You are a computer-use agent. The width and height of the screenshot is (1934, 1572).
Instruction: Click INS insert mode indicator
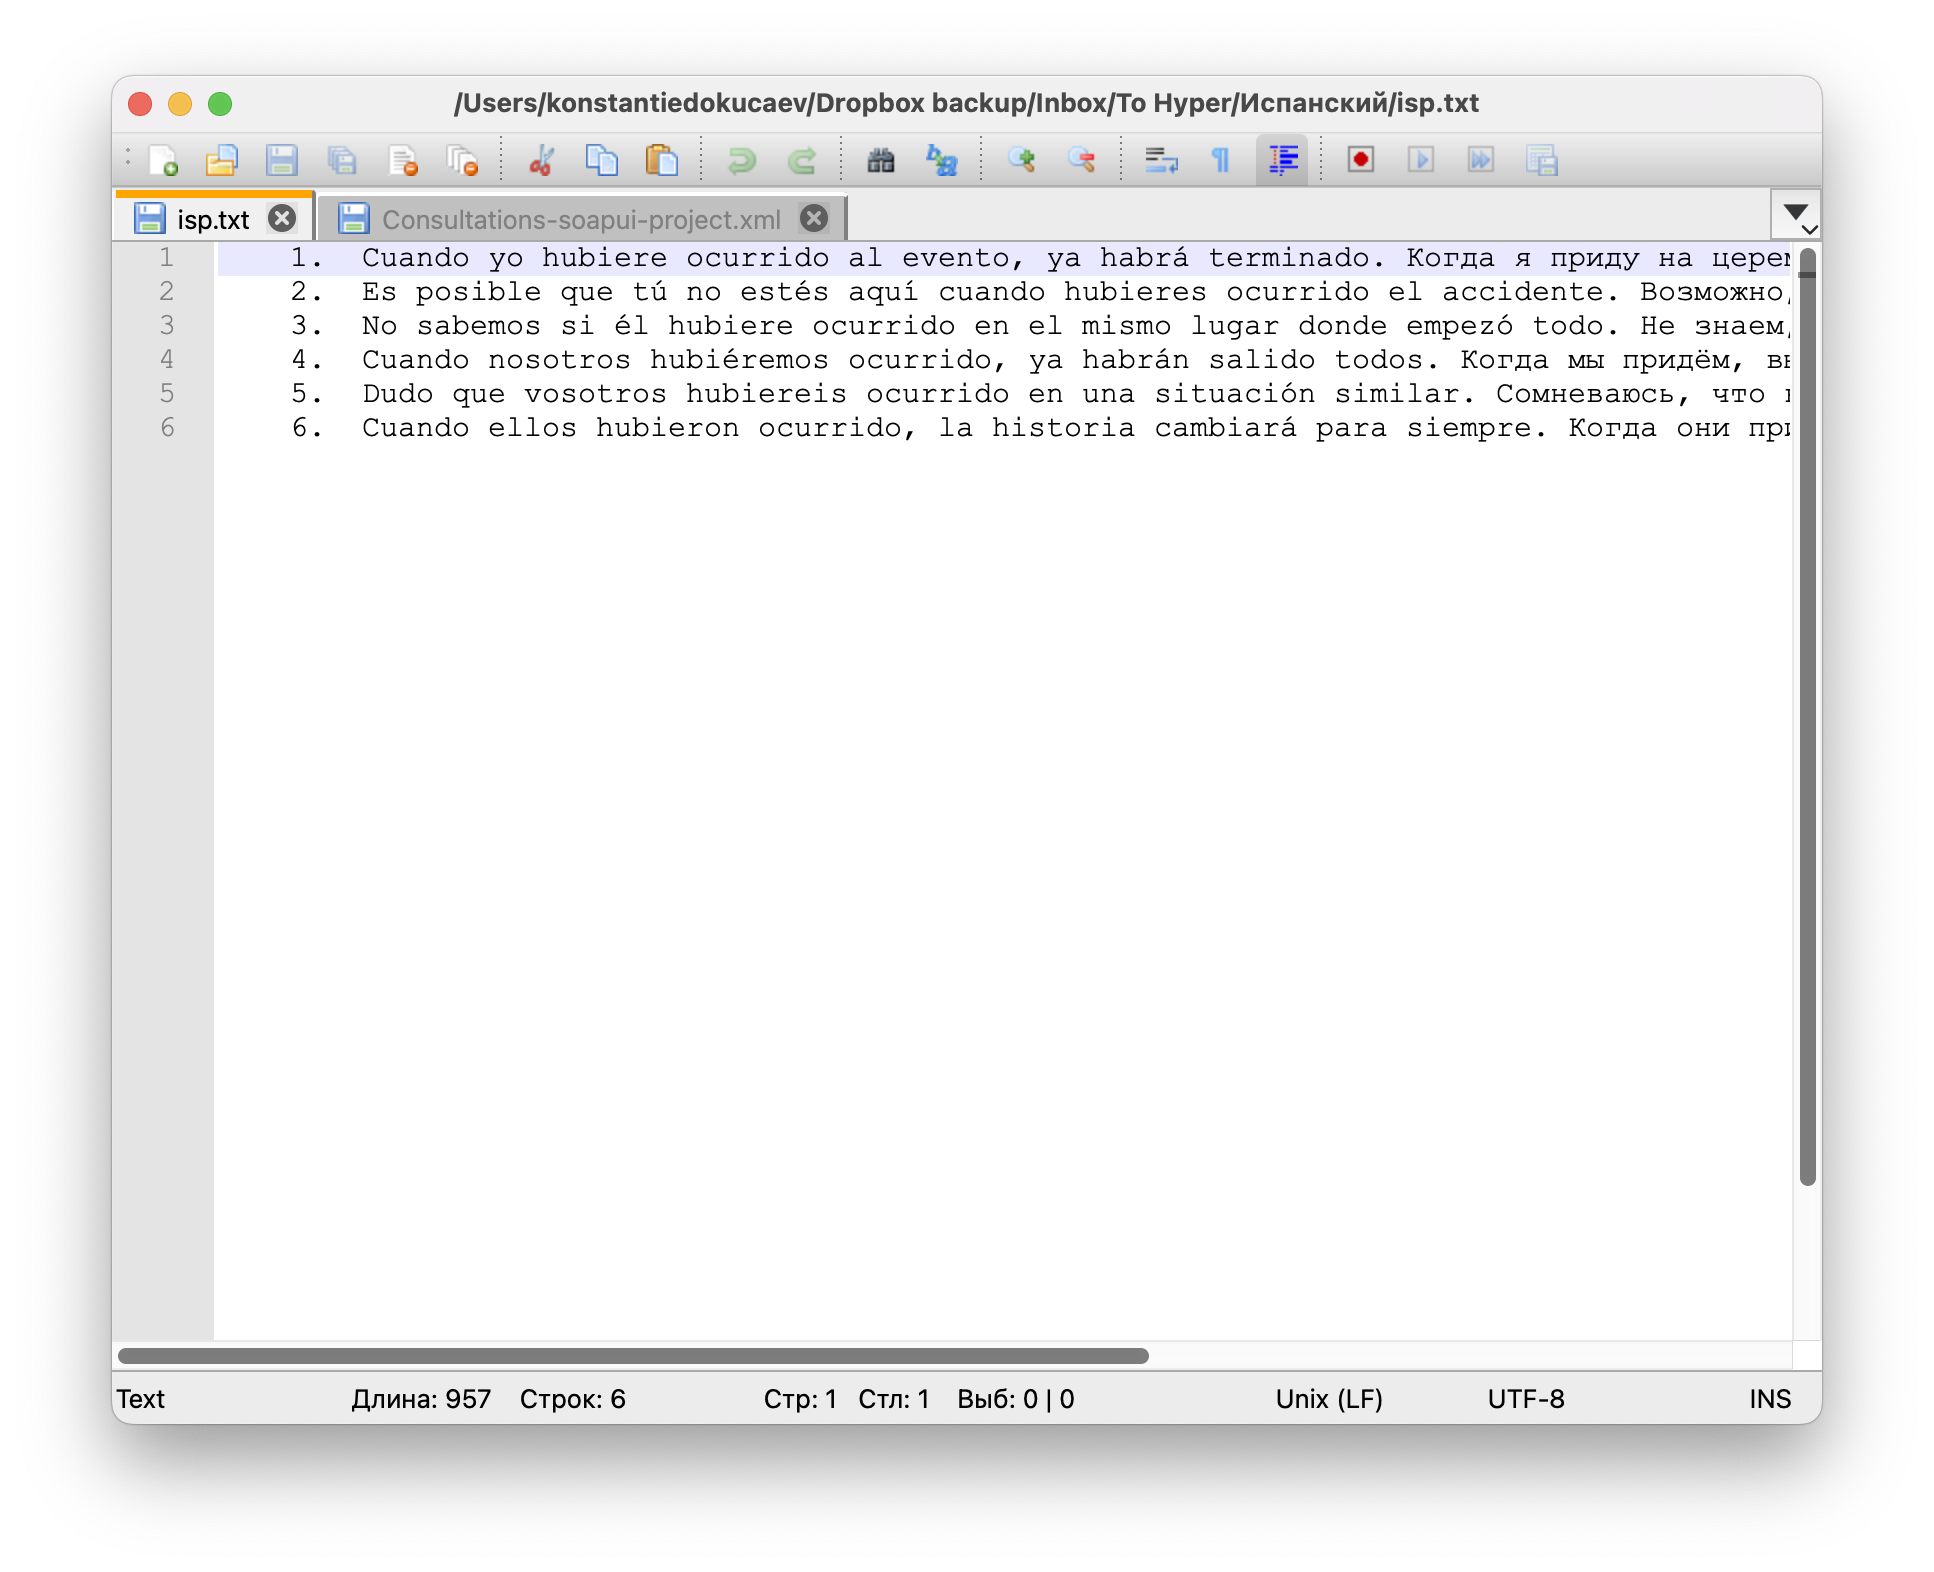[1769, 1399]
